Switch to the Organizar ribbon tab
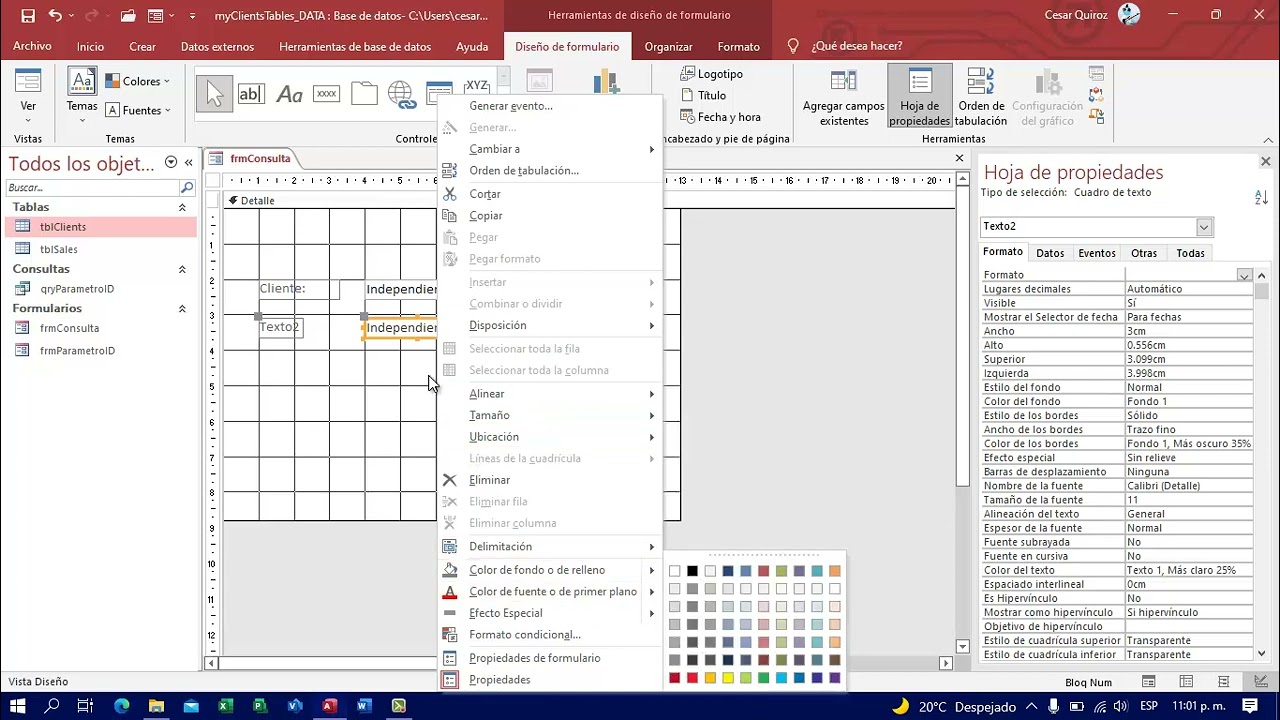 point(668,46)
